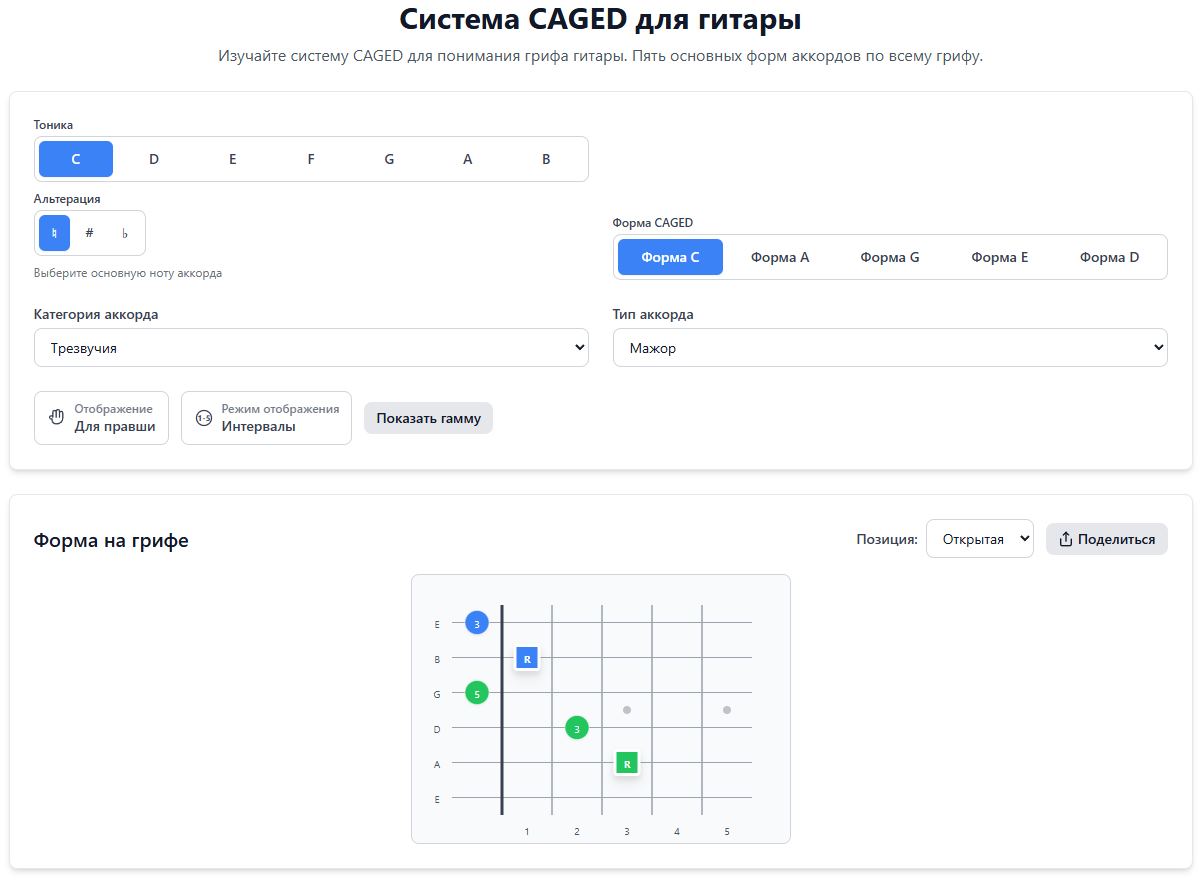Click green 3 marker on D string
This screenshot has width=1203, height=884.
(x=577, y=728)
